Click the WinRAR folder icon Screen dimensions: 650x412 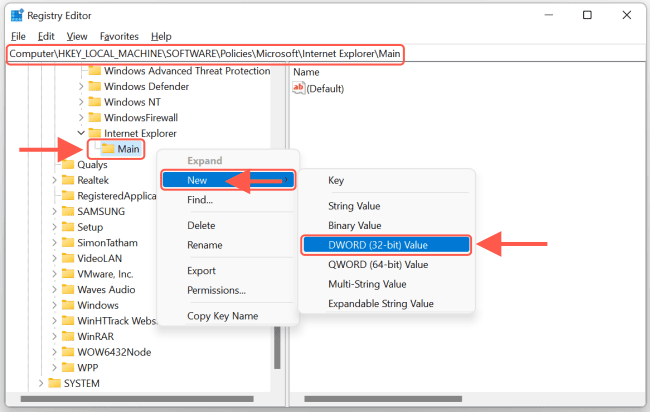[x=68, y=336]
